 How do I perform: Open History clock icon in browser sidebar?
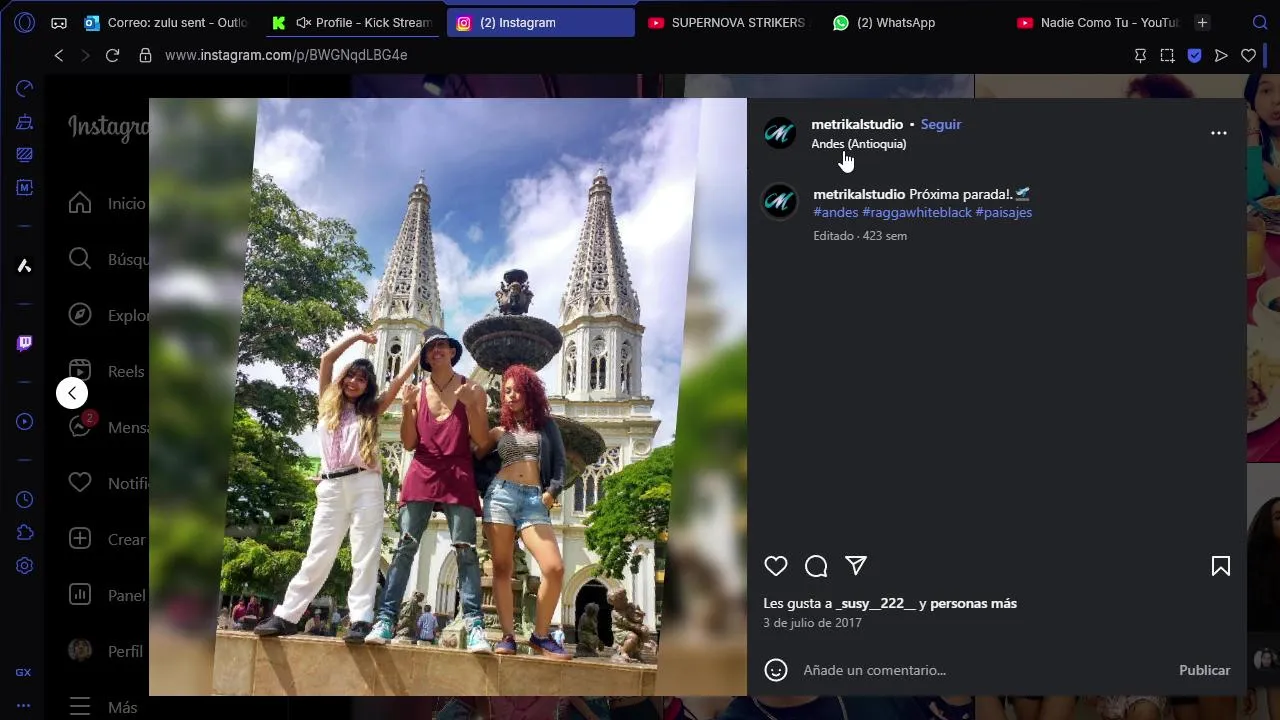[x=25, y=499]
